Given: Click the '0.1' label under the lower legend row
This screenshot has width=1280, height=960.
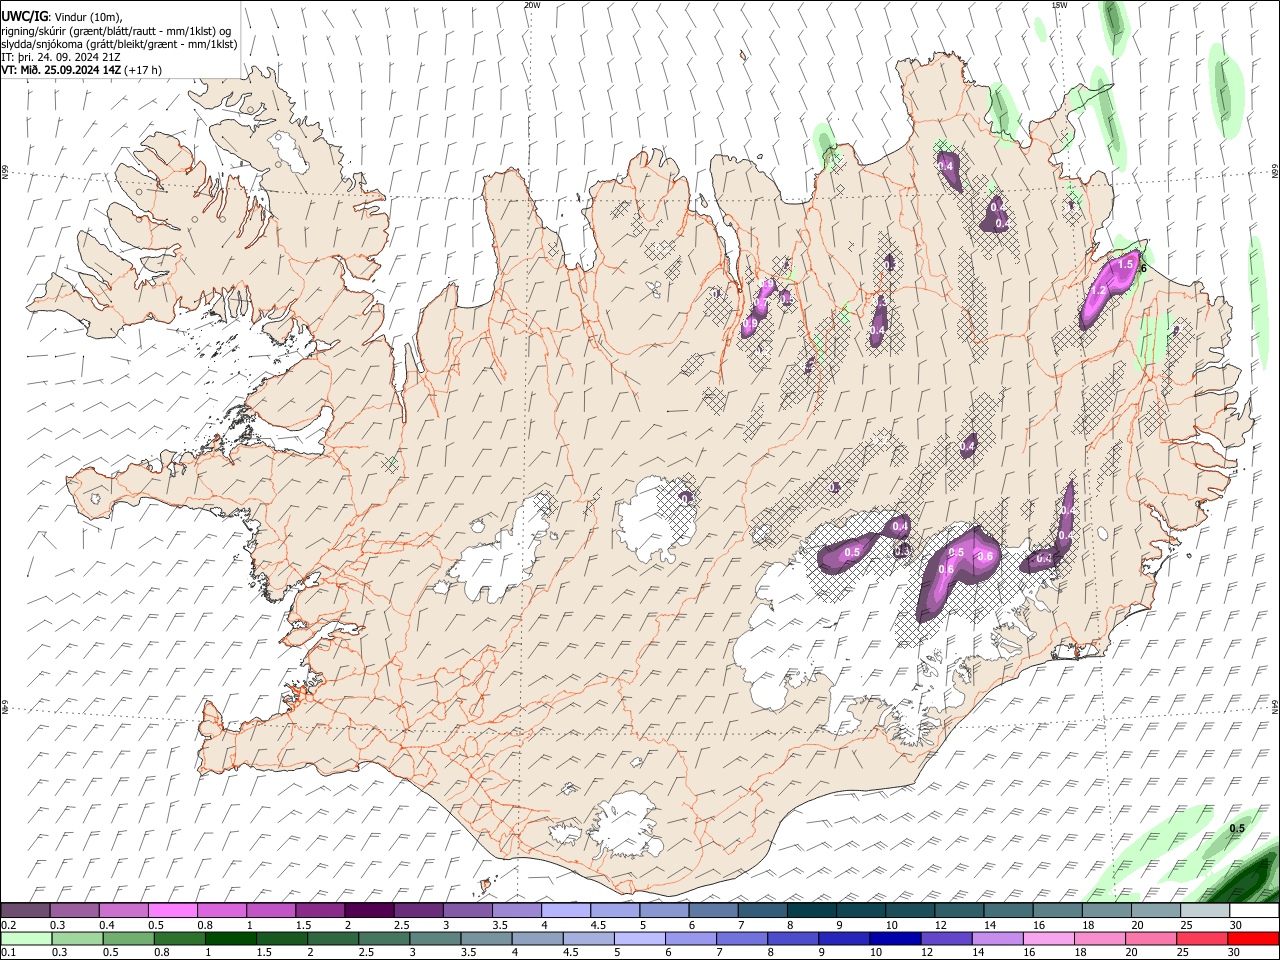Looking at the screenshot, I should 8,953.
